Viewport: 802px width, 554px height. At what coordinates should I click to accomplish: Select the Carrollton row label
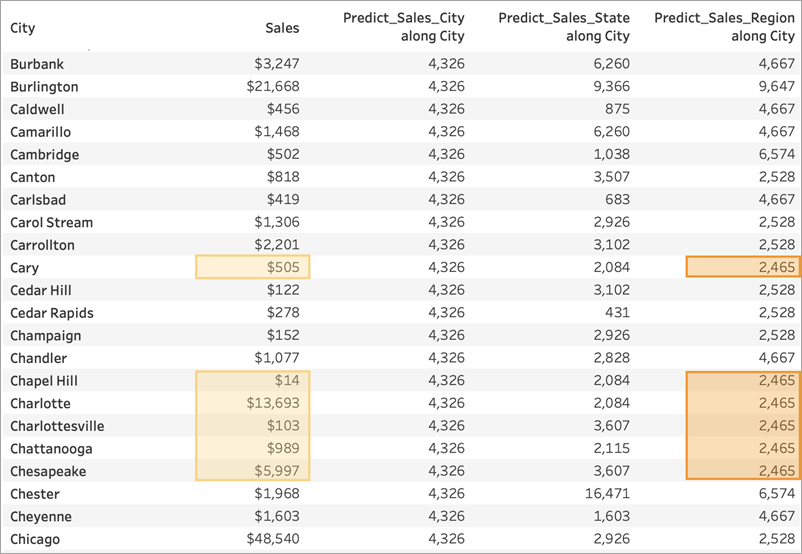pyautogui.click(x=42, y=245)
